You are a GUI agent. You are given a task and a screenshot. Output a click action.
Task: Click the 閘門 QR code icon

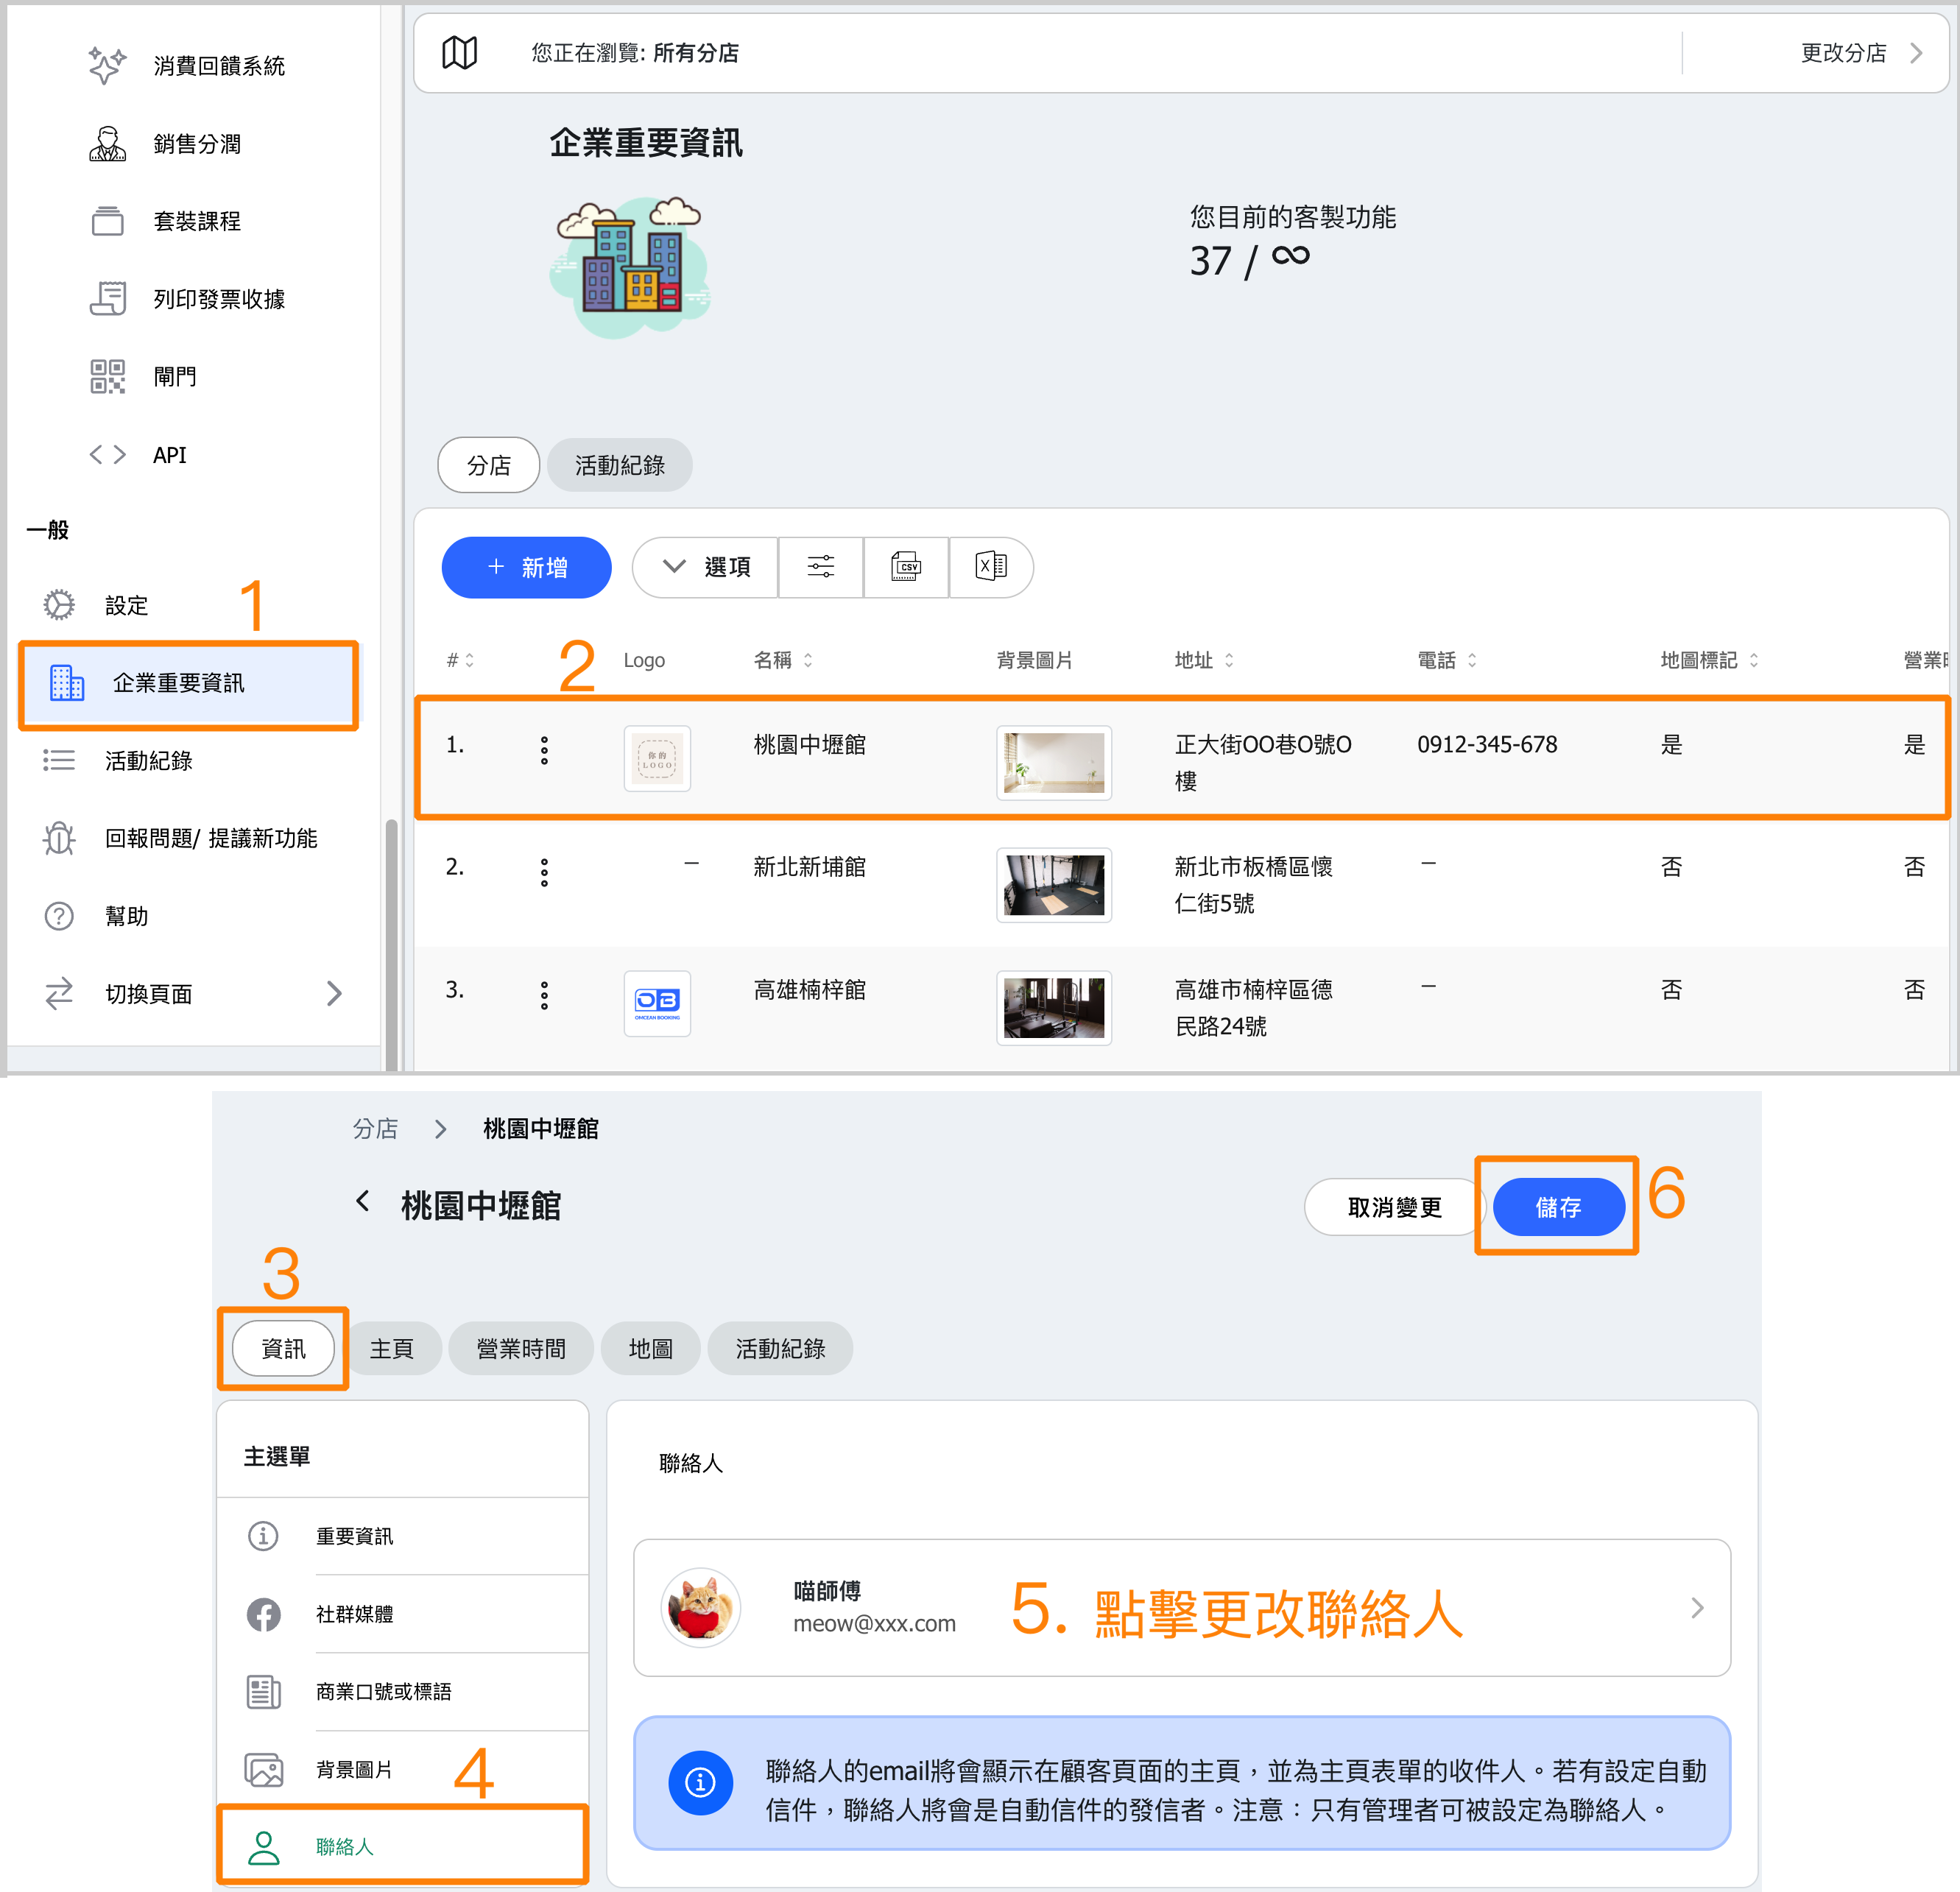tap(108, 376)
